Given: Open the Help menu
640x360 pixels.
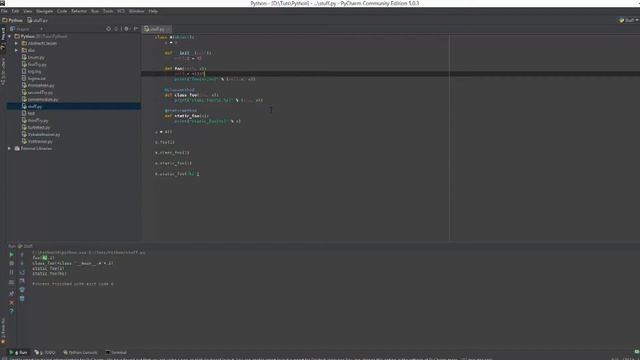Looking at the screenshot, I should pos(153,11).
